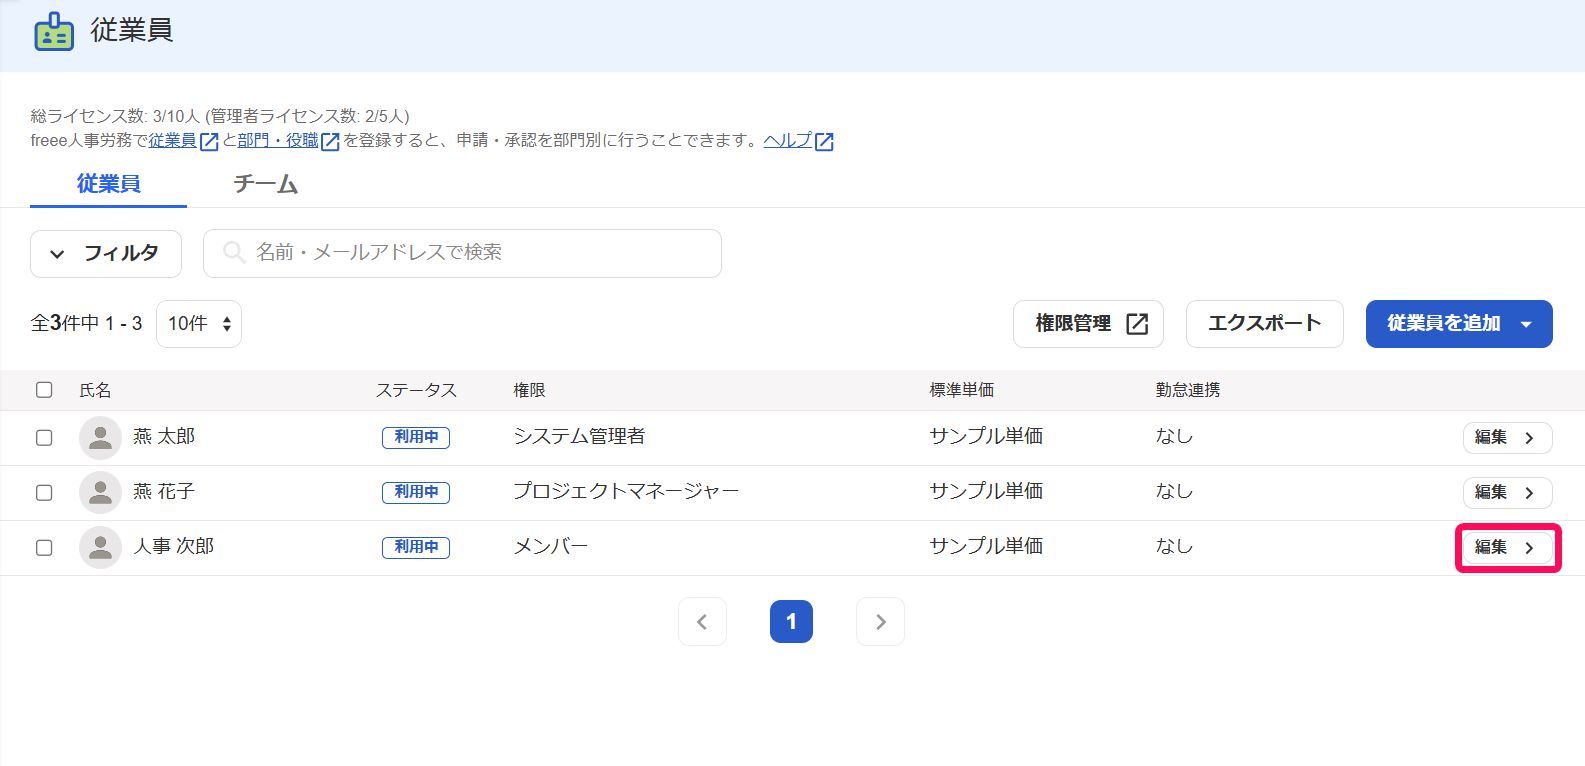1585x766 pixels.
Task: Click the 氏名 column header
Action: (x=95, y=390)
